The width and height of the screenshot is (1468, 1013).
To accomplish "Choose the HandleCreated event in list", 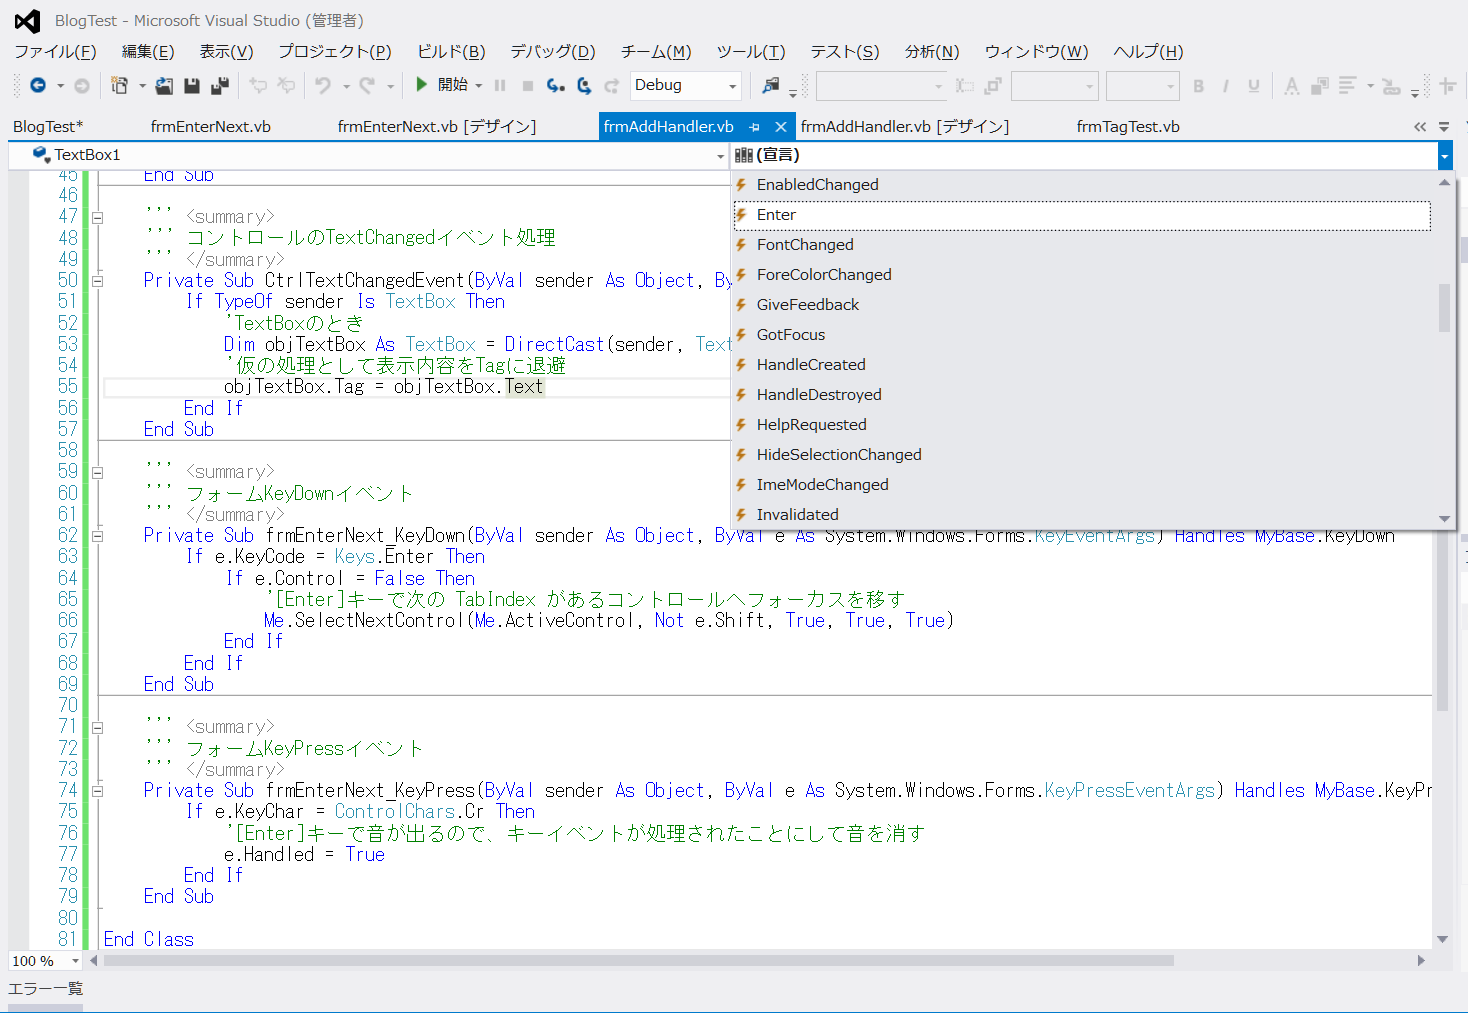I will 810,365.
